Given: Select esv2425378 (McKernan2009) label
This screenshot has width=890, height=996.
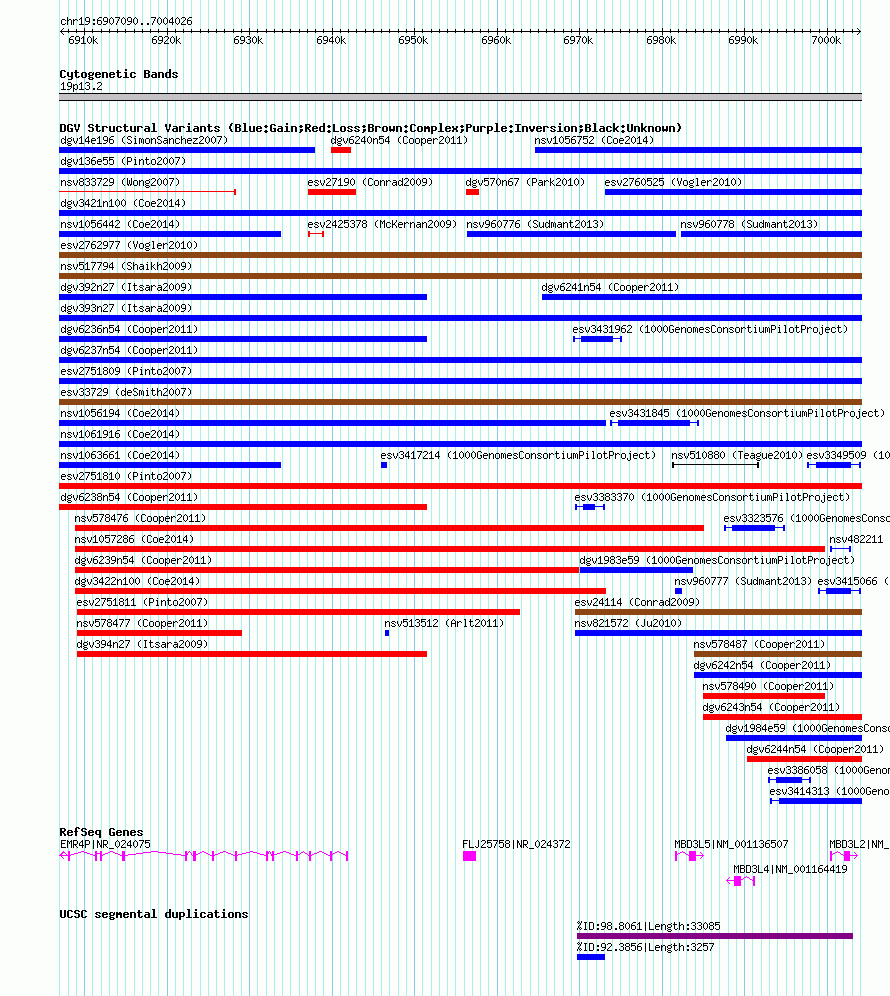Looking at the screenshot, I should pyautogui.click(x=382, y=224).
